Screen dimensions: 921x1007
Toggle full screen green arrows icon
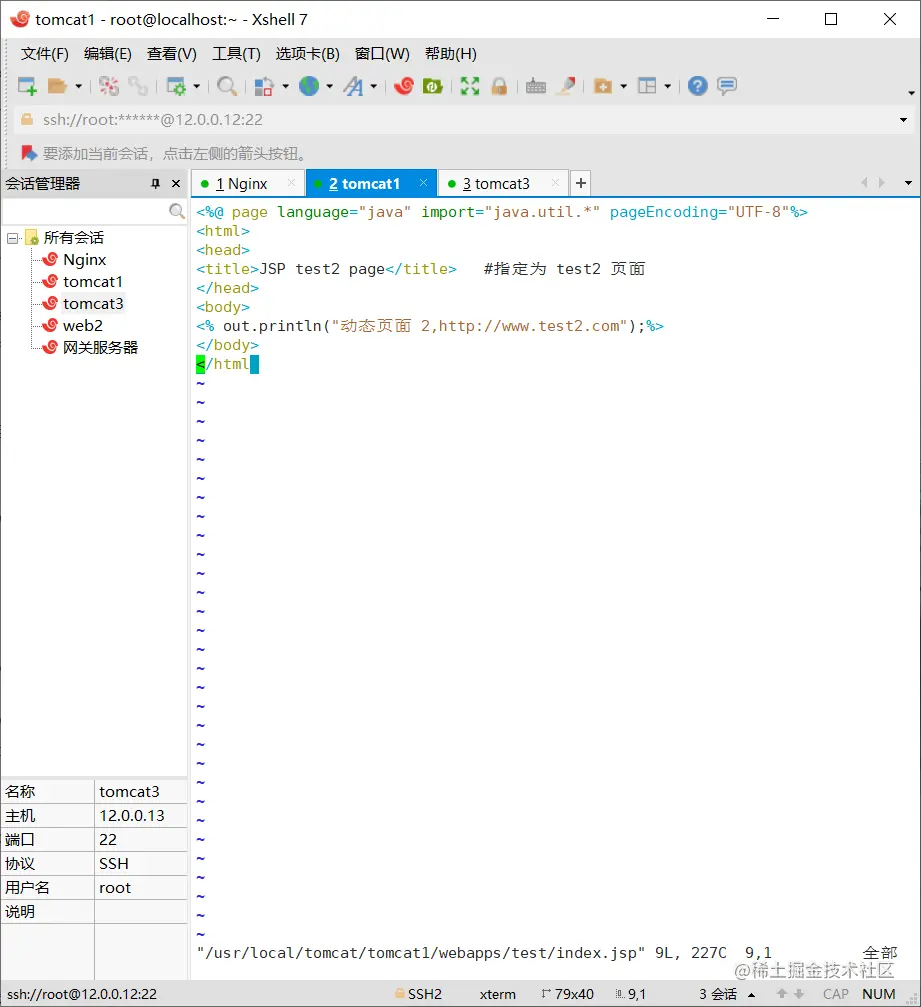(x=470, y=85)
